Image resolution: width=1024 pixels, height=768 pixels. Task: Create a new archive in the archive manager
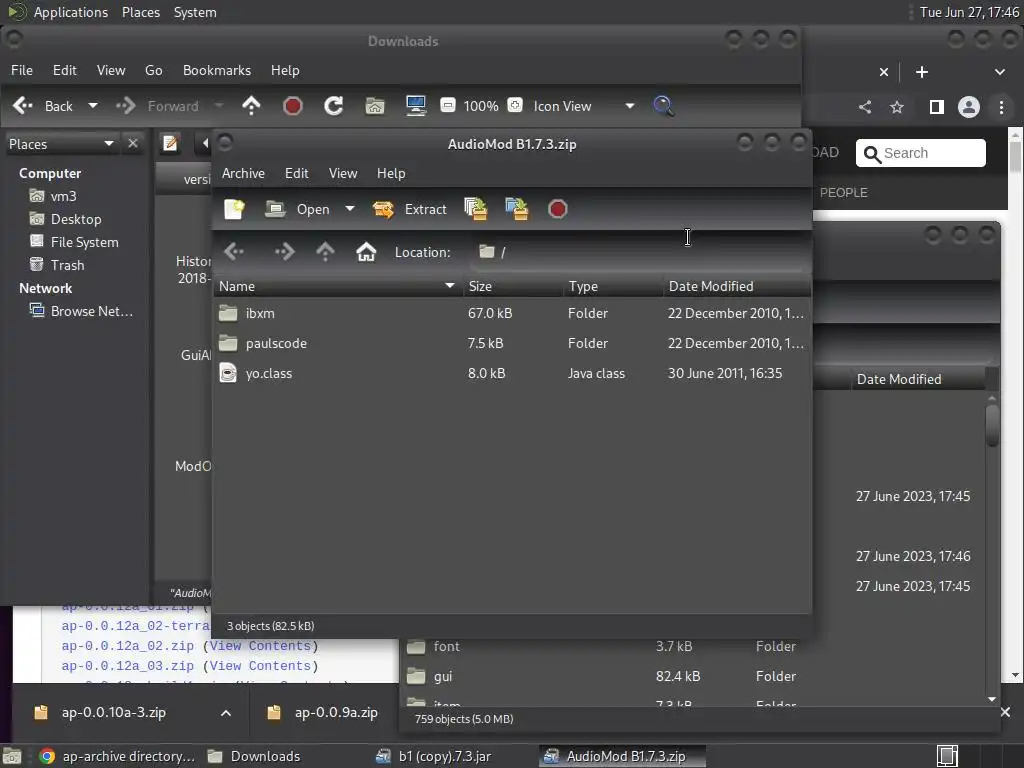tap(234, 209)
